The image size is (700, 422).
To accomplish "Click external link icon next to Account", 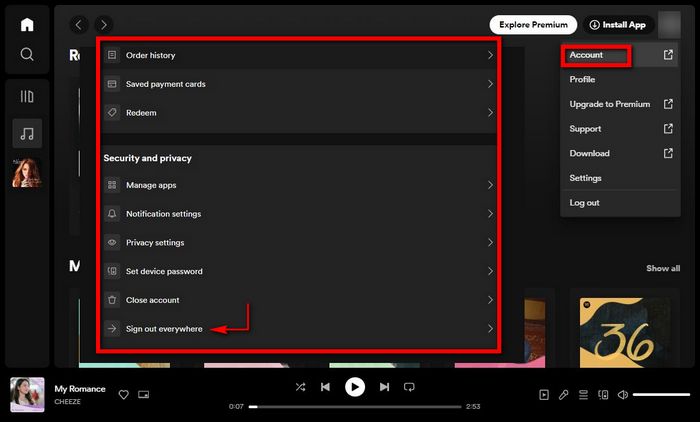I will pos(668,55).
